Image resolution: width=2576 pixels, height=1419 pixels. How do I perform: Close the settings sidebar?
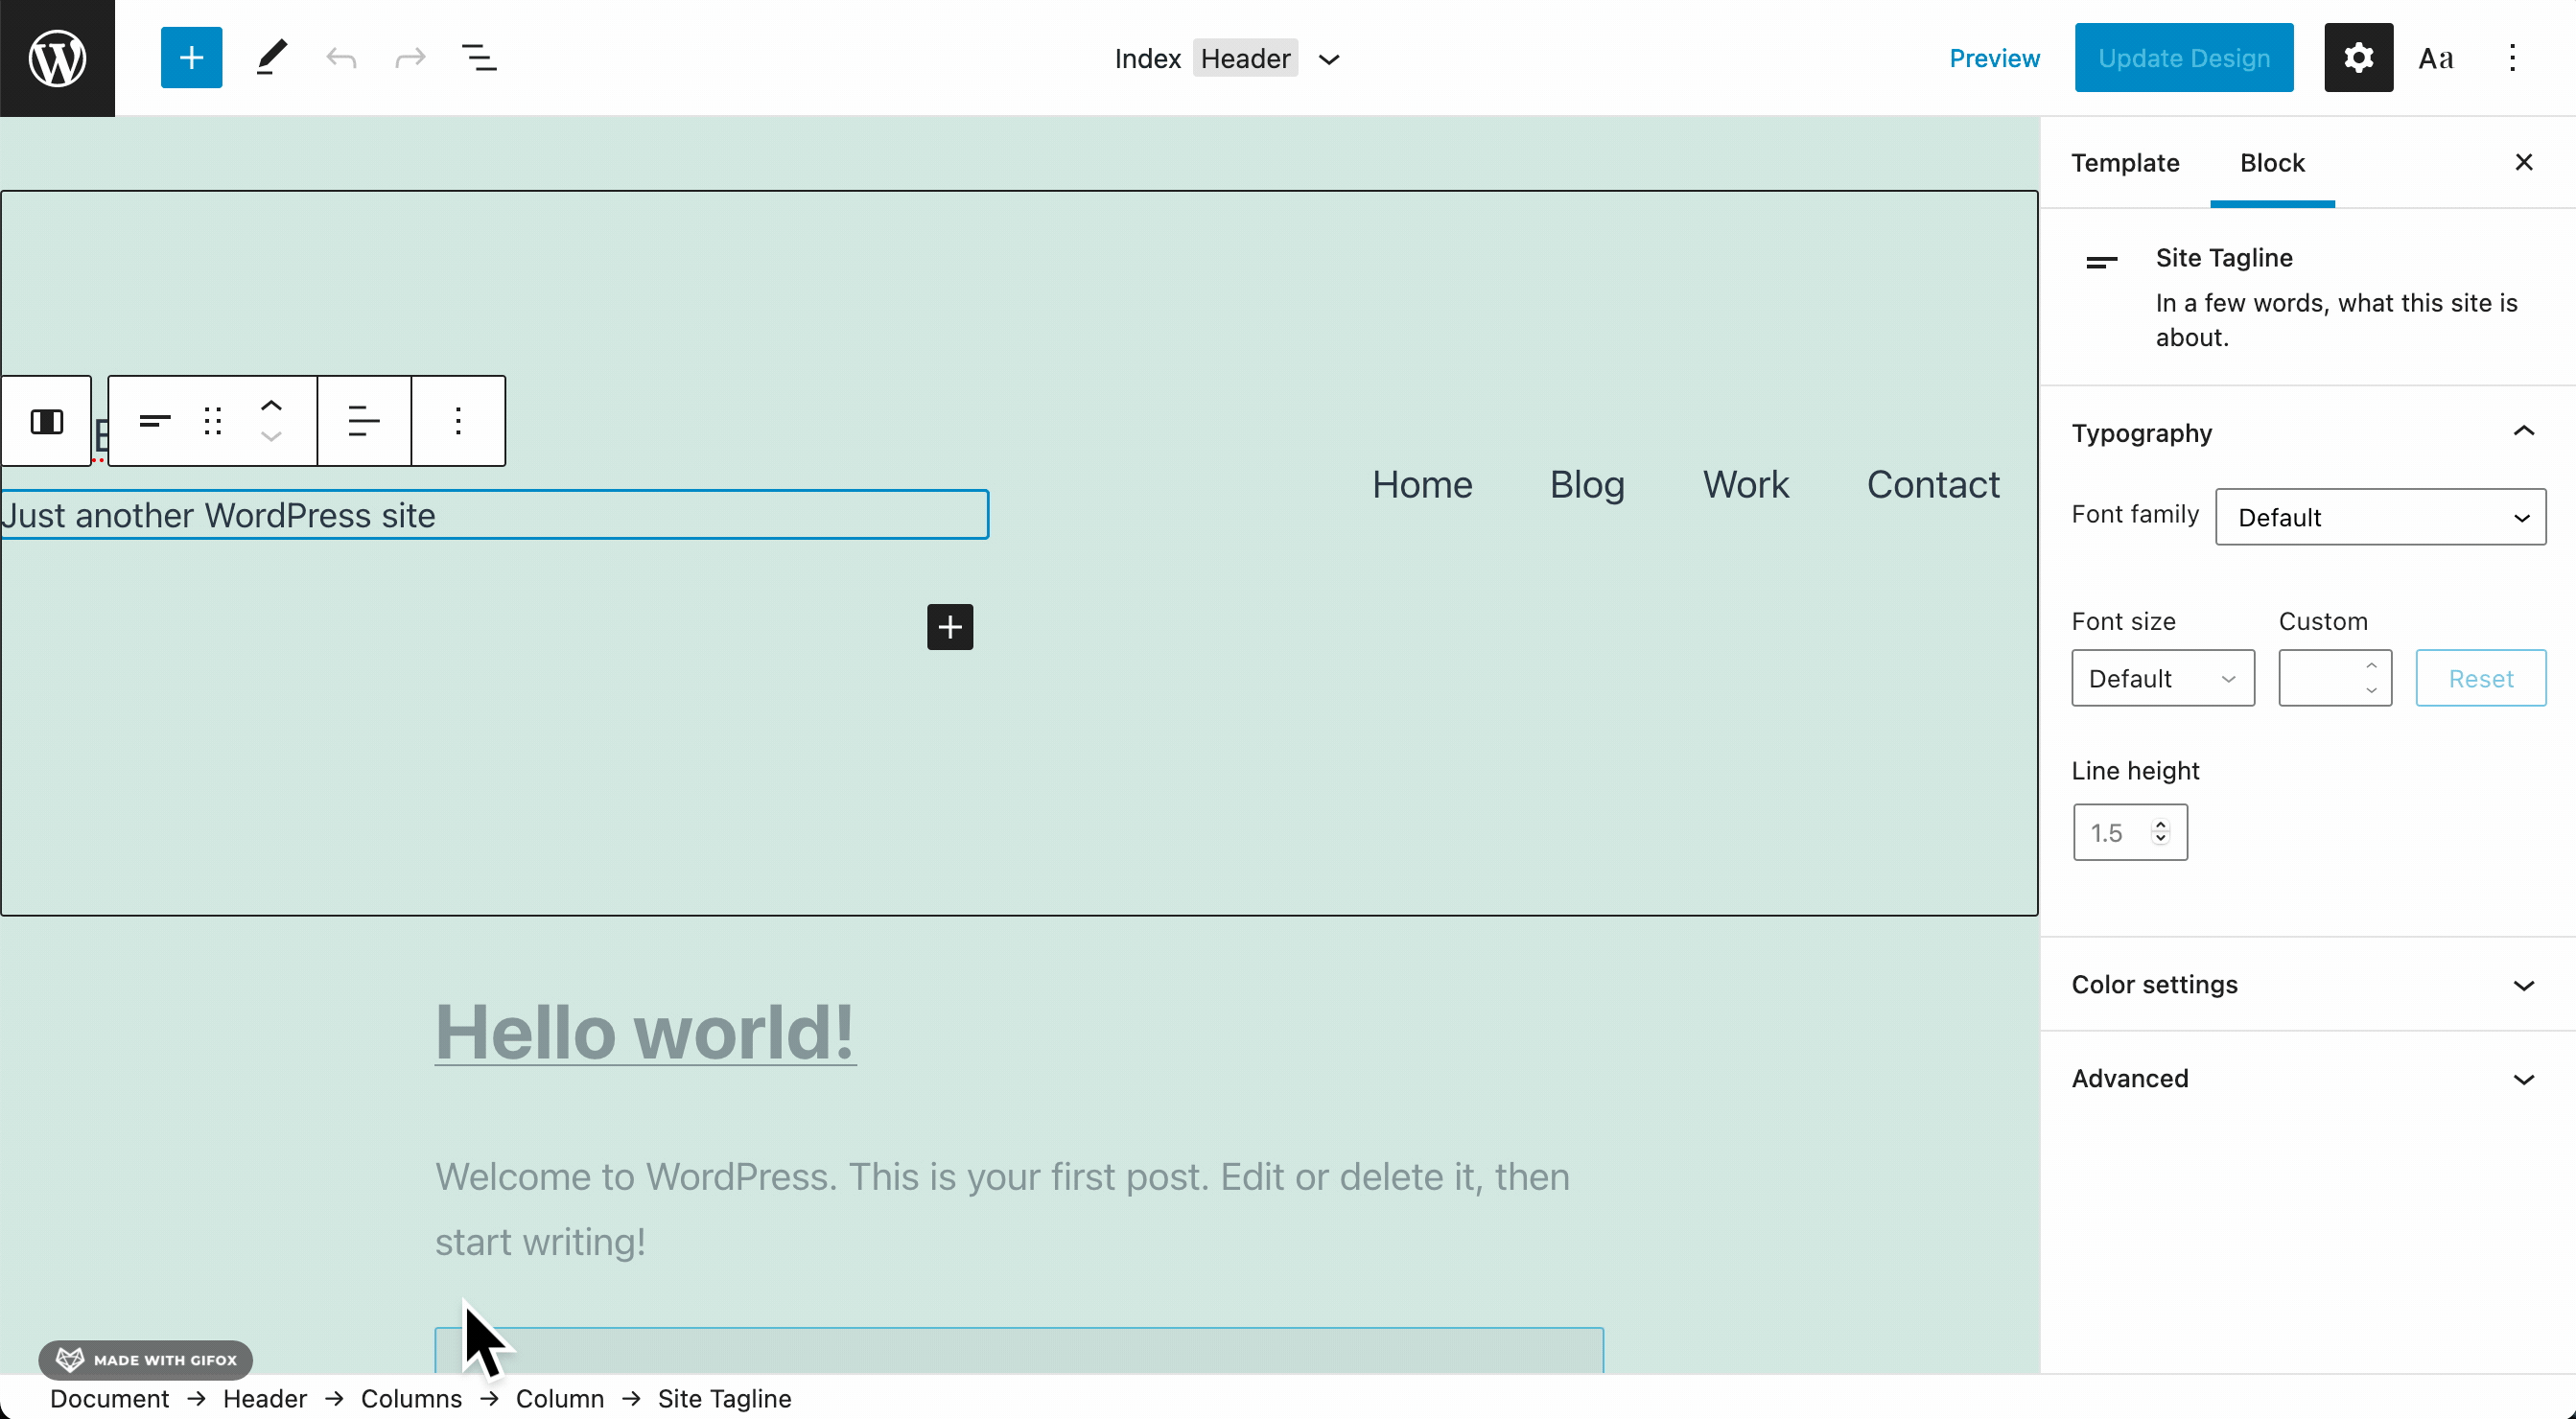pos(2523,162)
